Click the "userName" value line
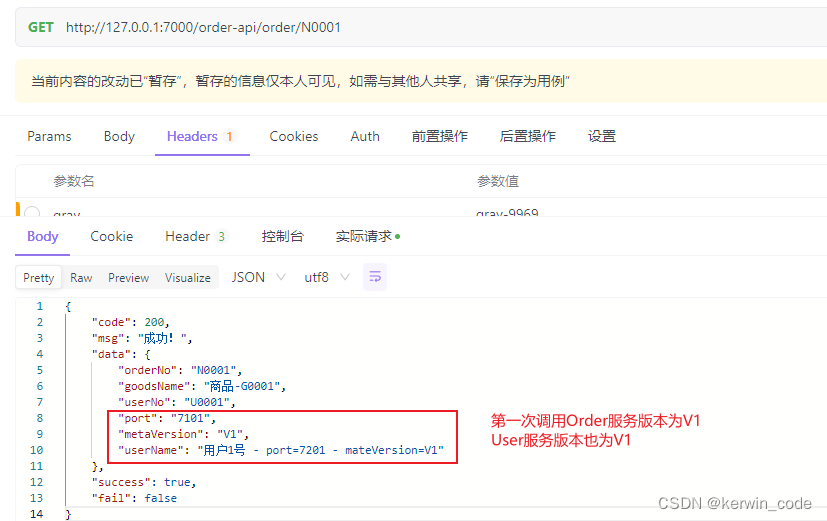827x521 pixels. pyautogui.click(x=281, y=450)
